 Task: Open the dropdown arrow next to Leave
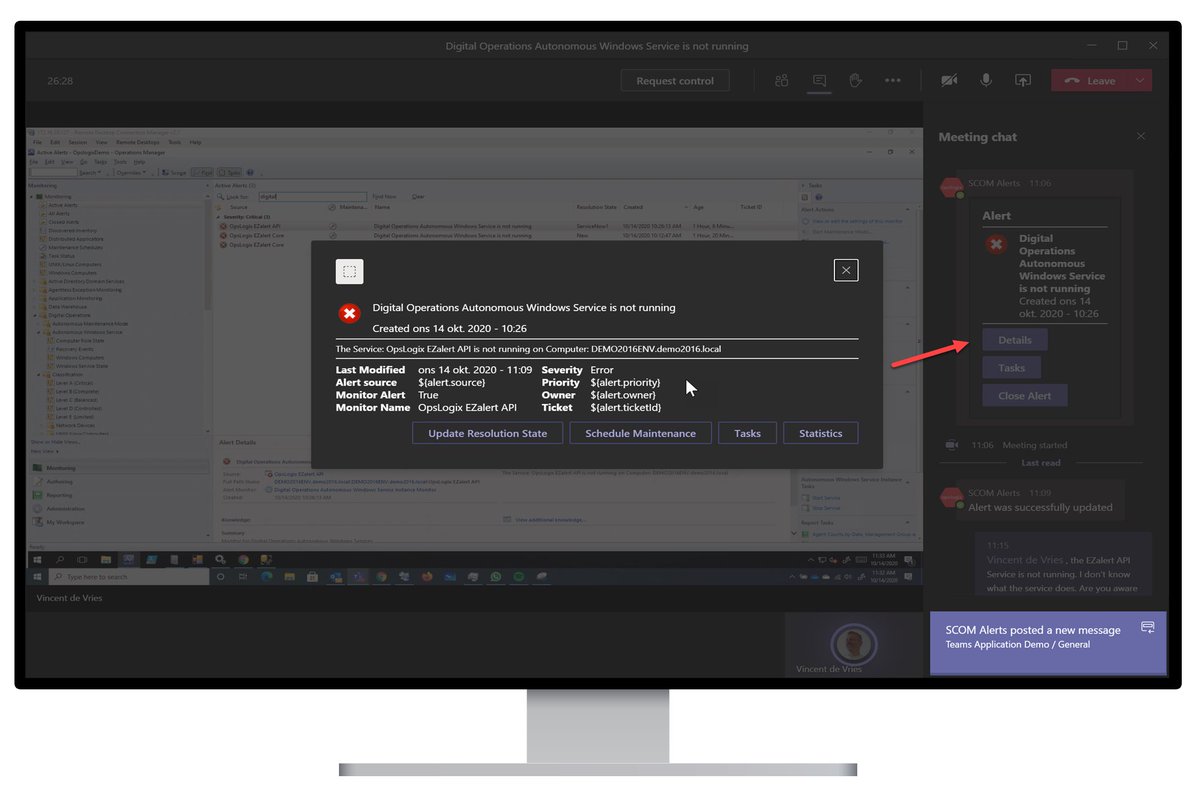pyautogui.click(x=1140, y=81)
